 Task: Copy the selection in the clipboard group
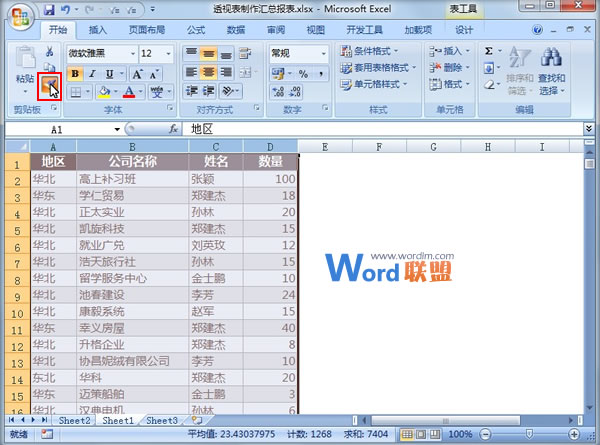[x=49, y=67]
